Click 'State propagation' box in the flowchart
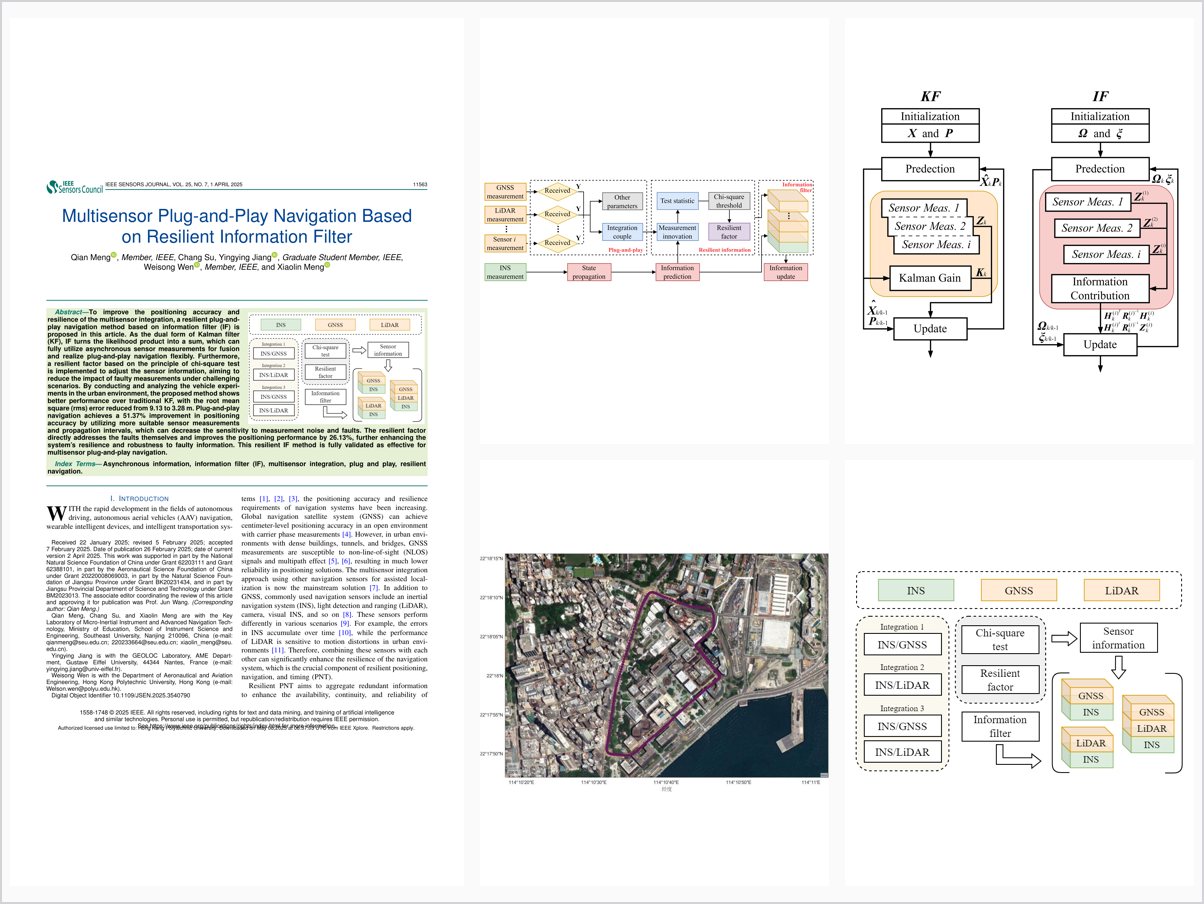The width and height of the screenshot is (1204, 904). (x=589, y=271)
